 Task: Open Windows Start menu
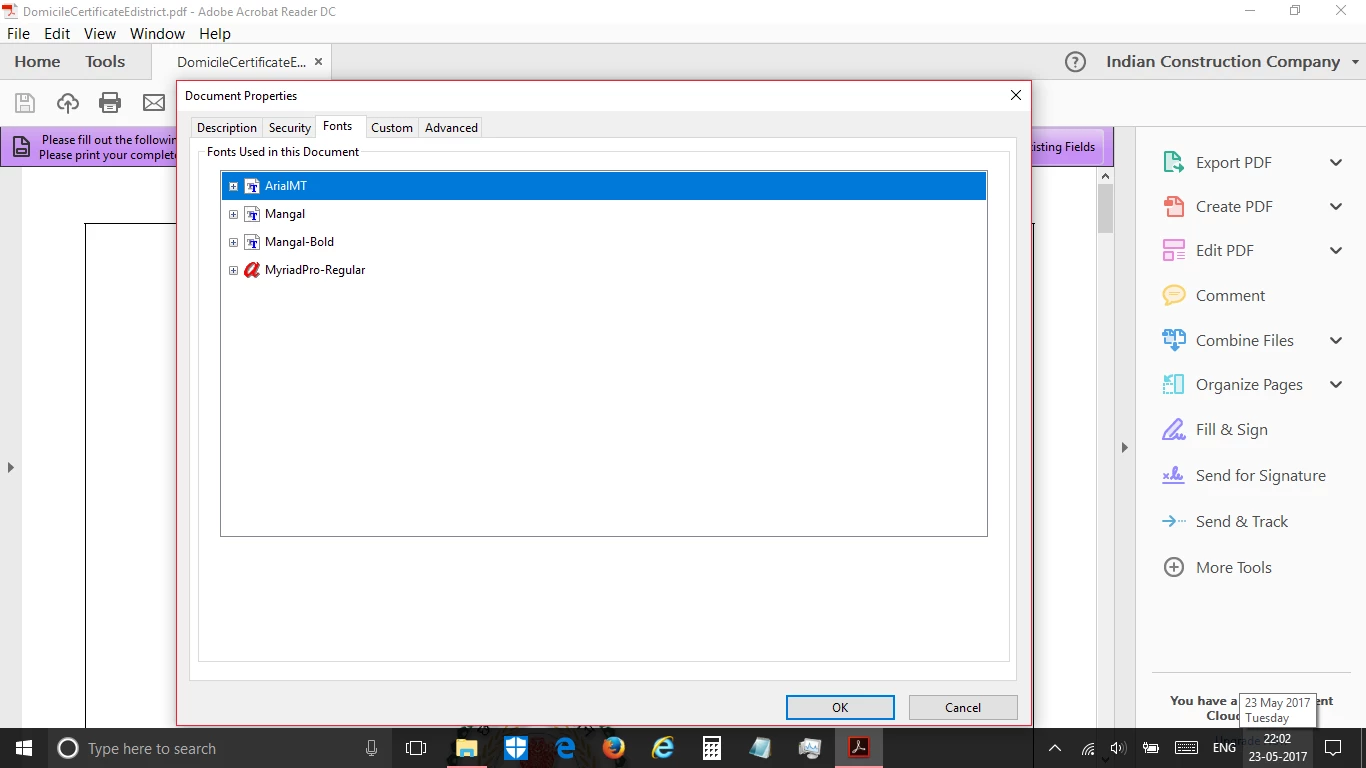point(23,748)
